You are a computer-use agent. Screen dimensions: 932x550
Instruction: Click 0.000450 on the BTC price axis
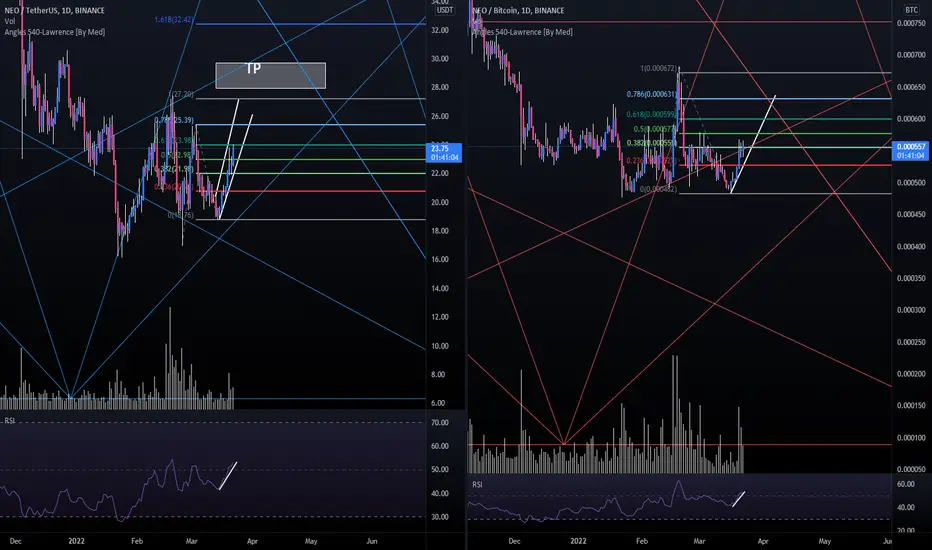pyautogui.click(x=911, y=215)
